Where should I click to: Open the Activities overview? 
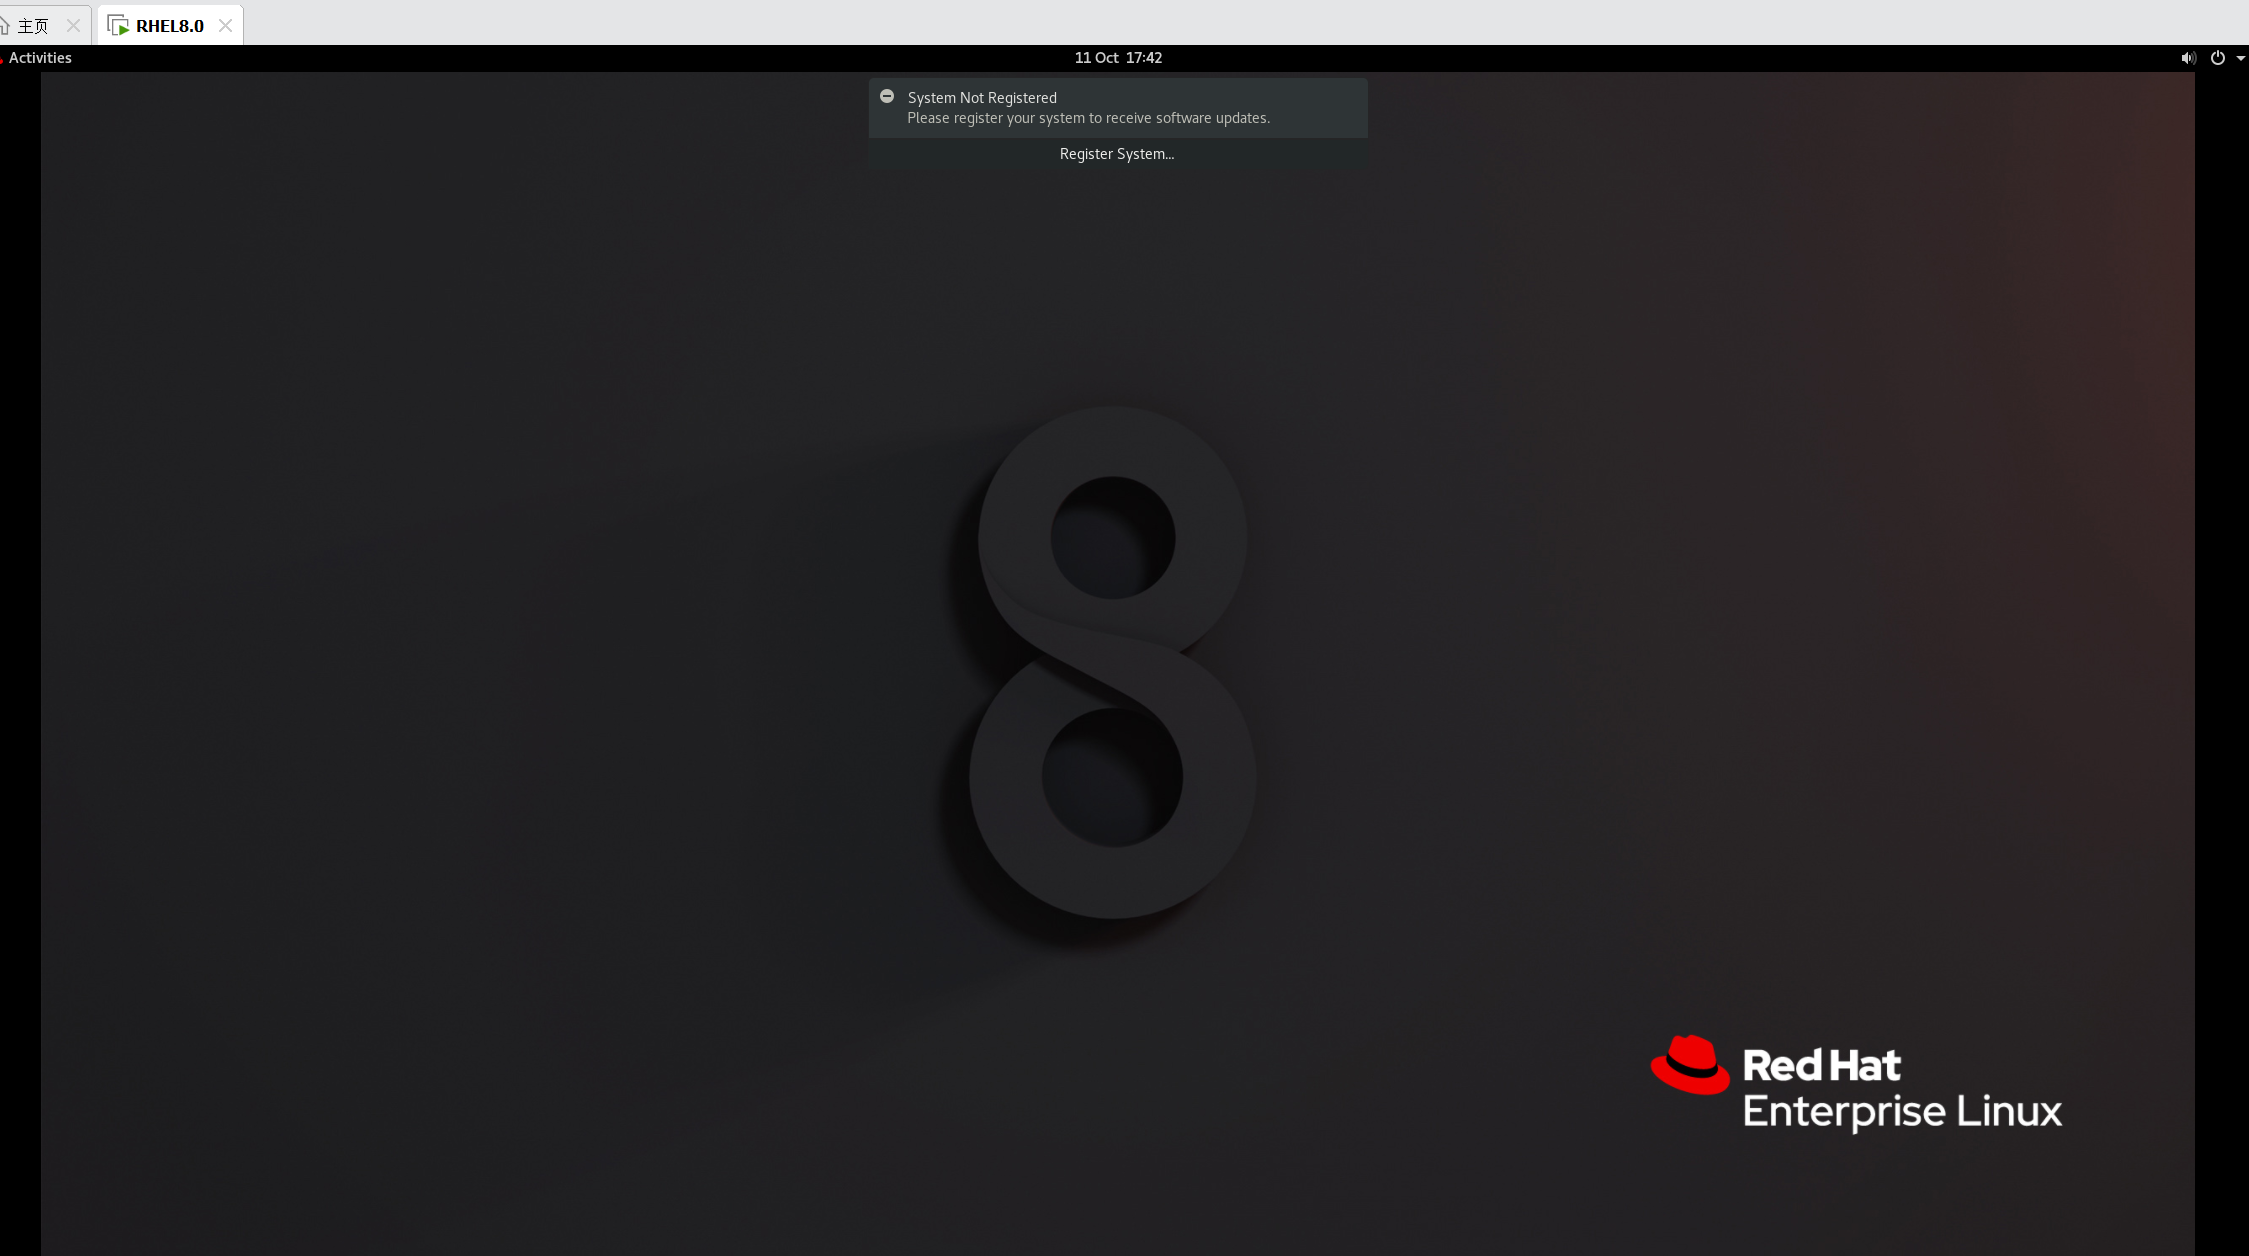[x=41, y=57]
